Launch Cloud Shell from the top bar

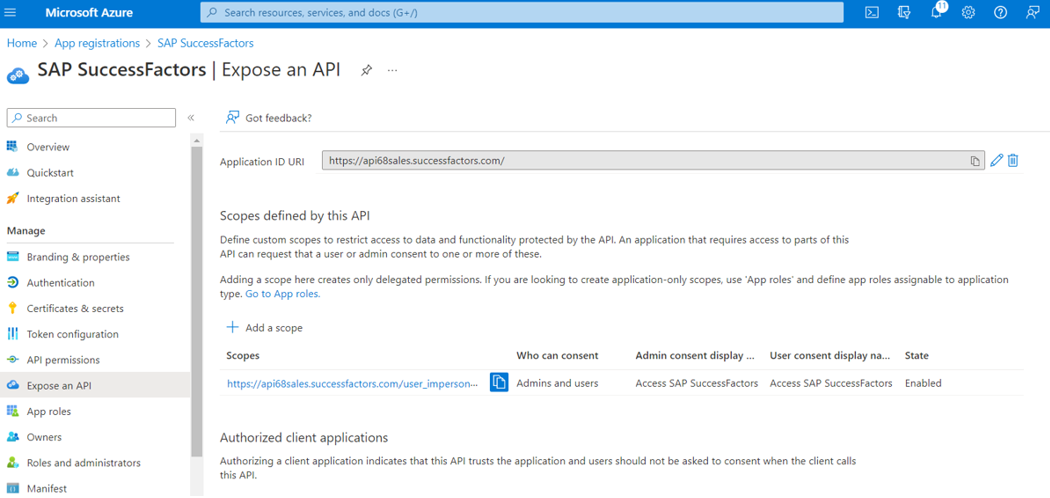(x=872, y=13)
